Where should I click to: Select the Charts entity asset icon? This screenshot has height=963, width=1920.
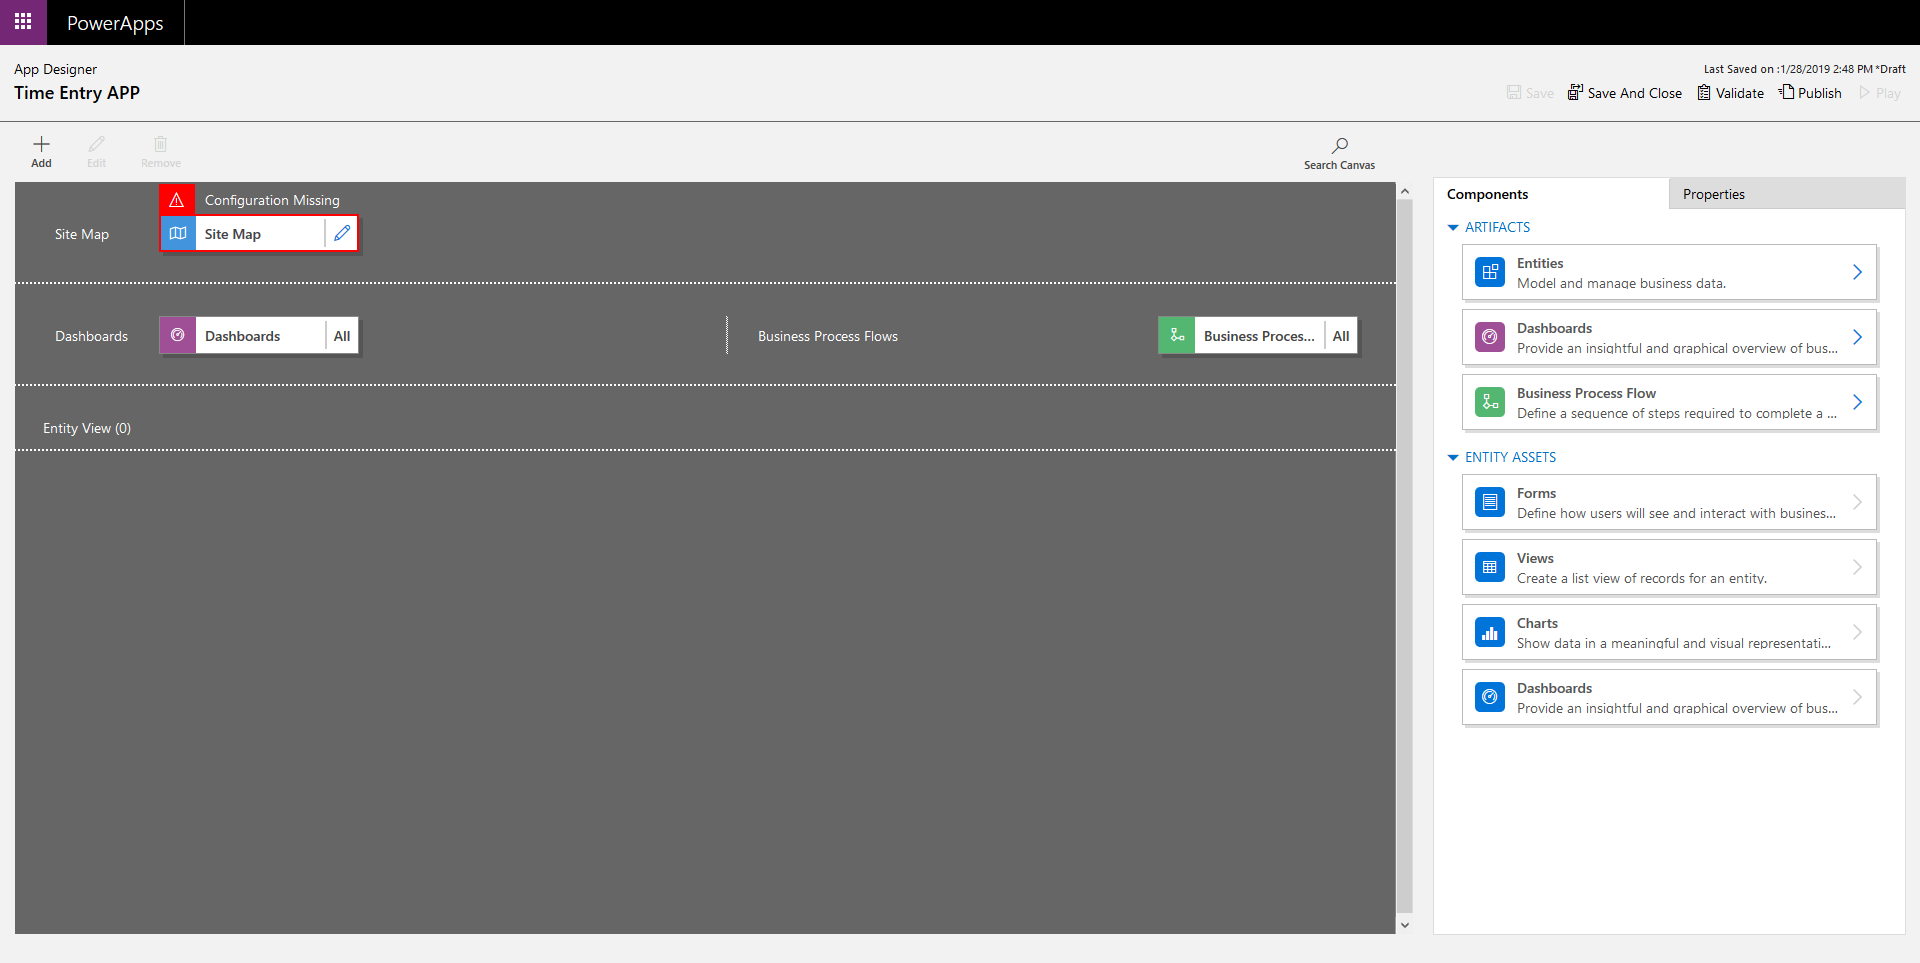coord(1490,632)
